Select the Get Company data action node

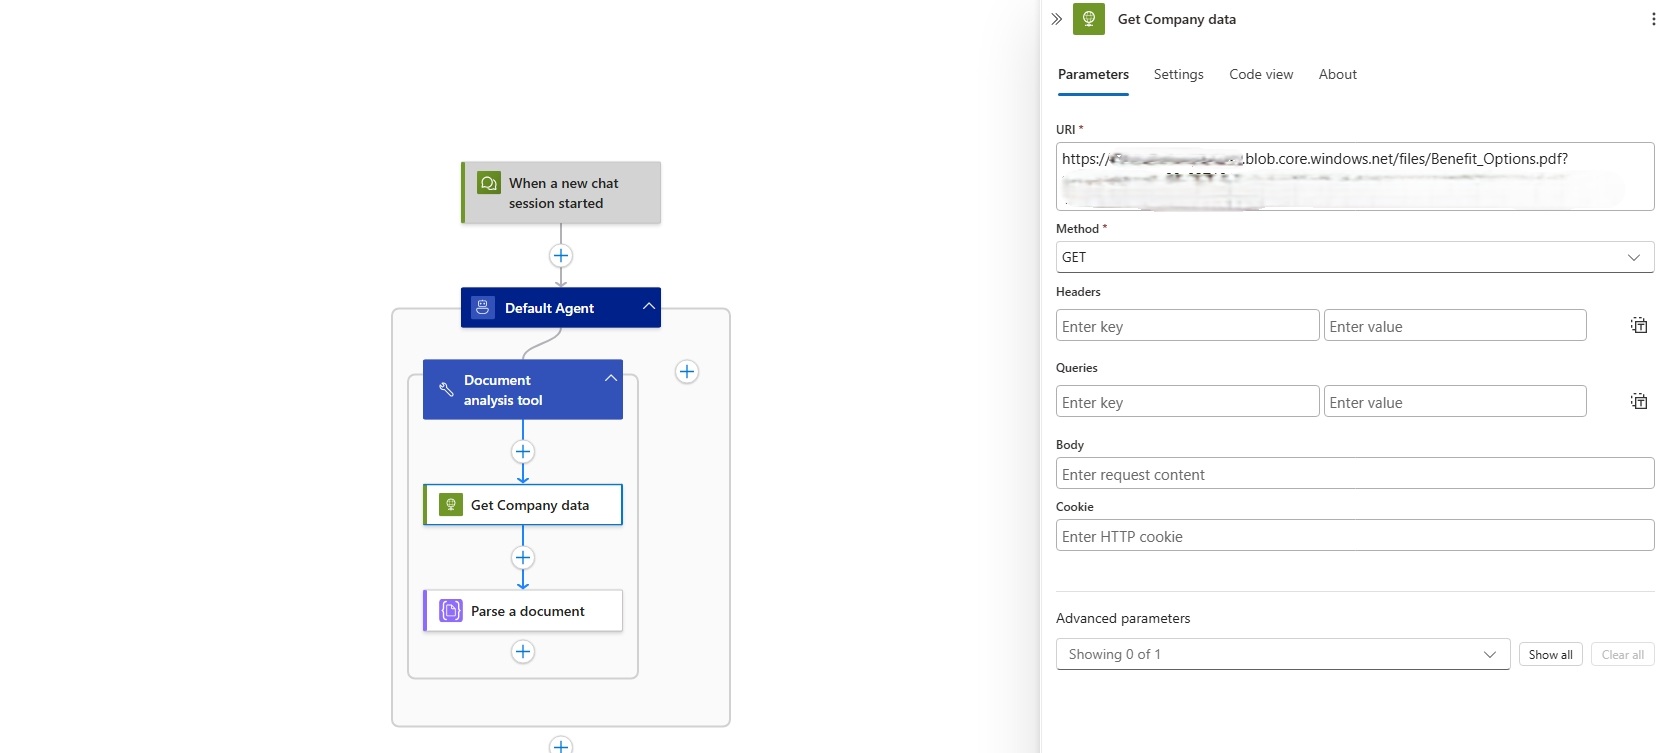tap(523, 505)
